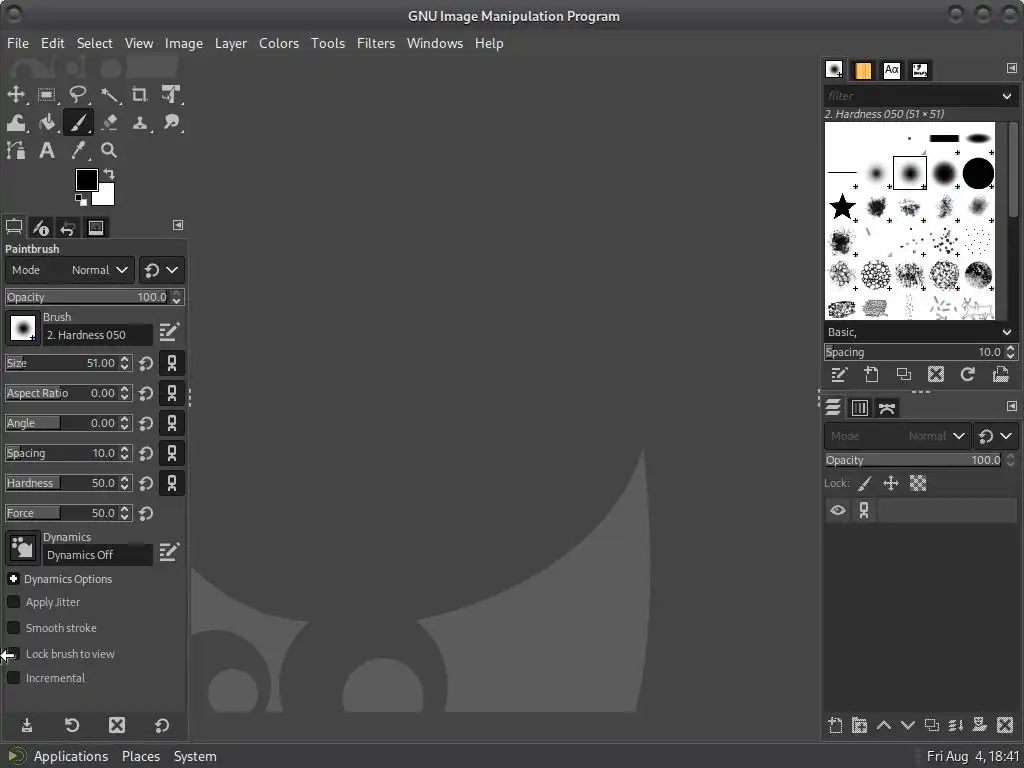This screenshot has width=1024, height=768.
Task: Toggle link Size to brush default
Action: [172, 363]
